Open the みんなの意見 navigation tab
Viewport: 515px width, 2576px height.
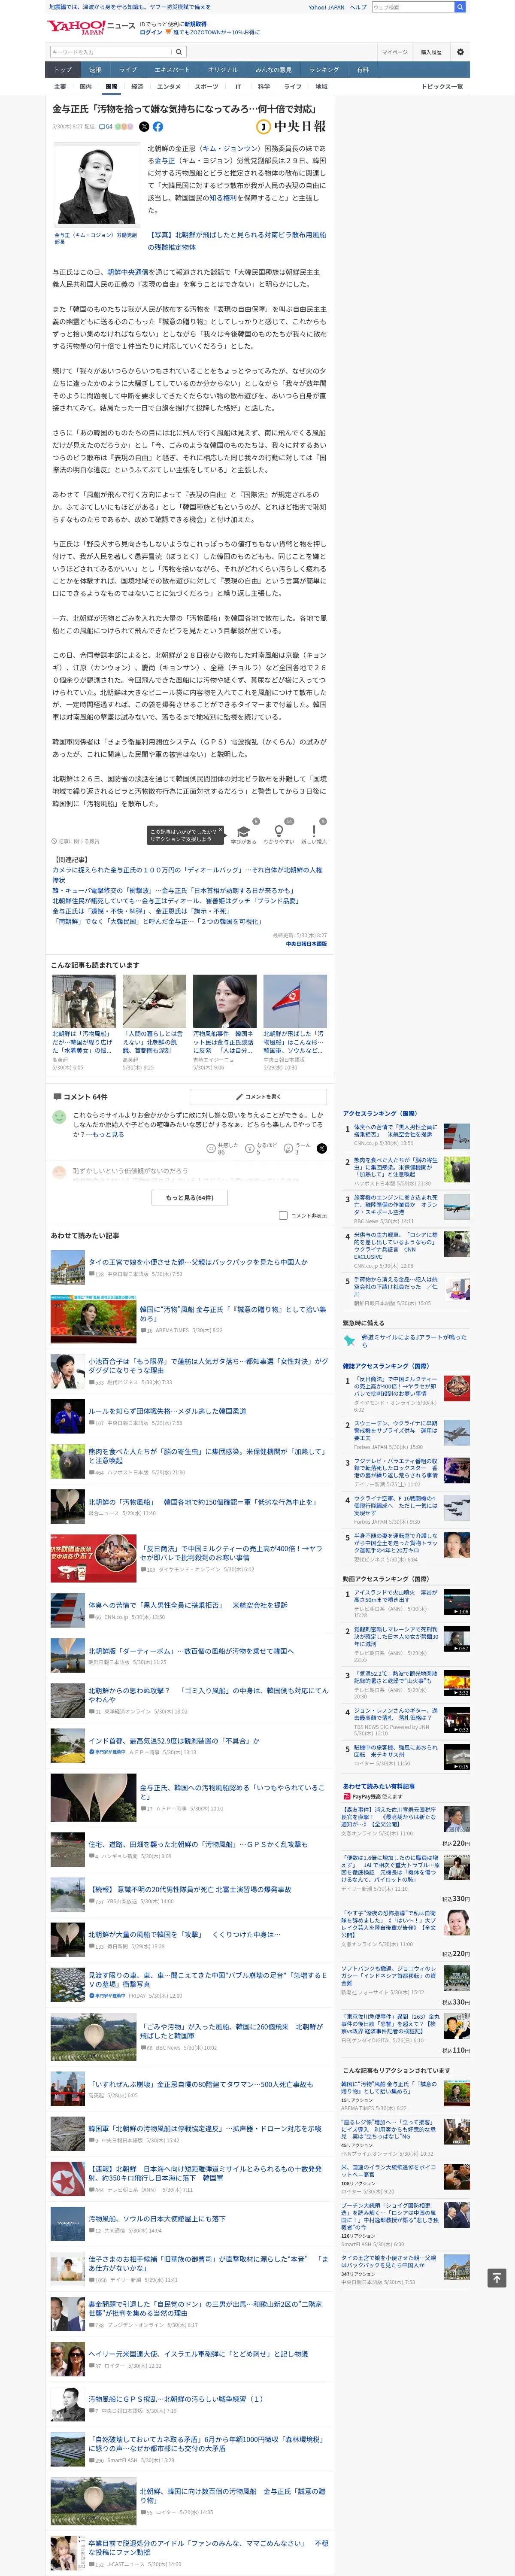point(273,70)
